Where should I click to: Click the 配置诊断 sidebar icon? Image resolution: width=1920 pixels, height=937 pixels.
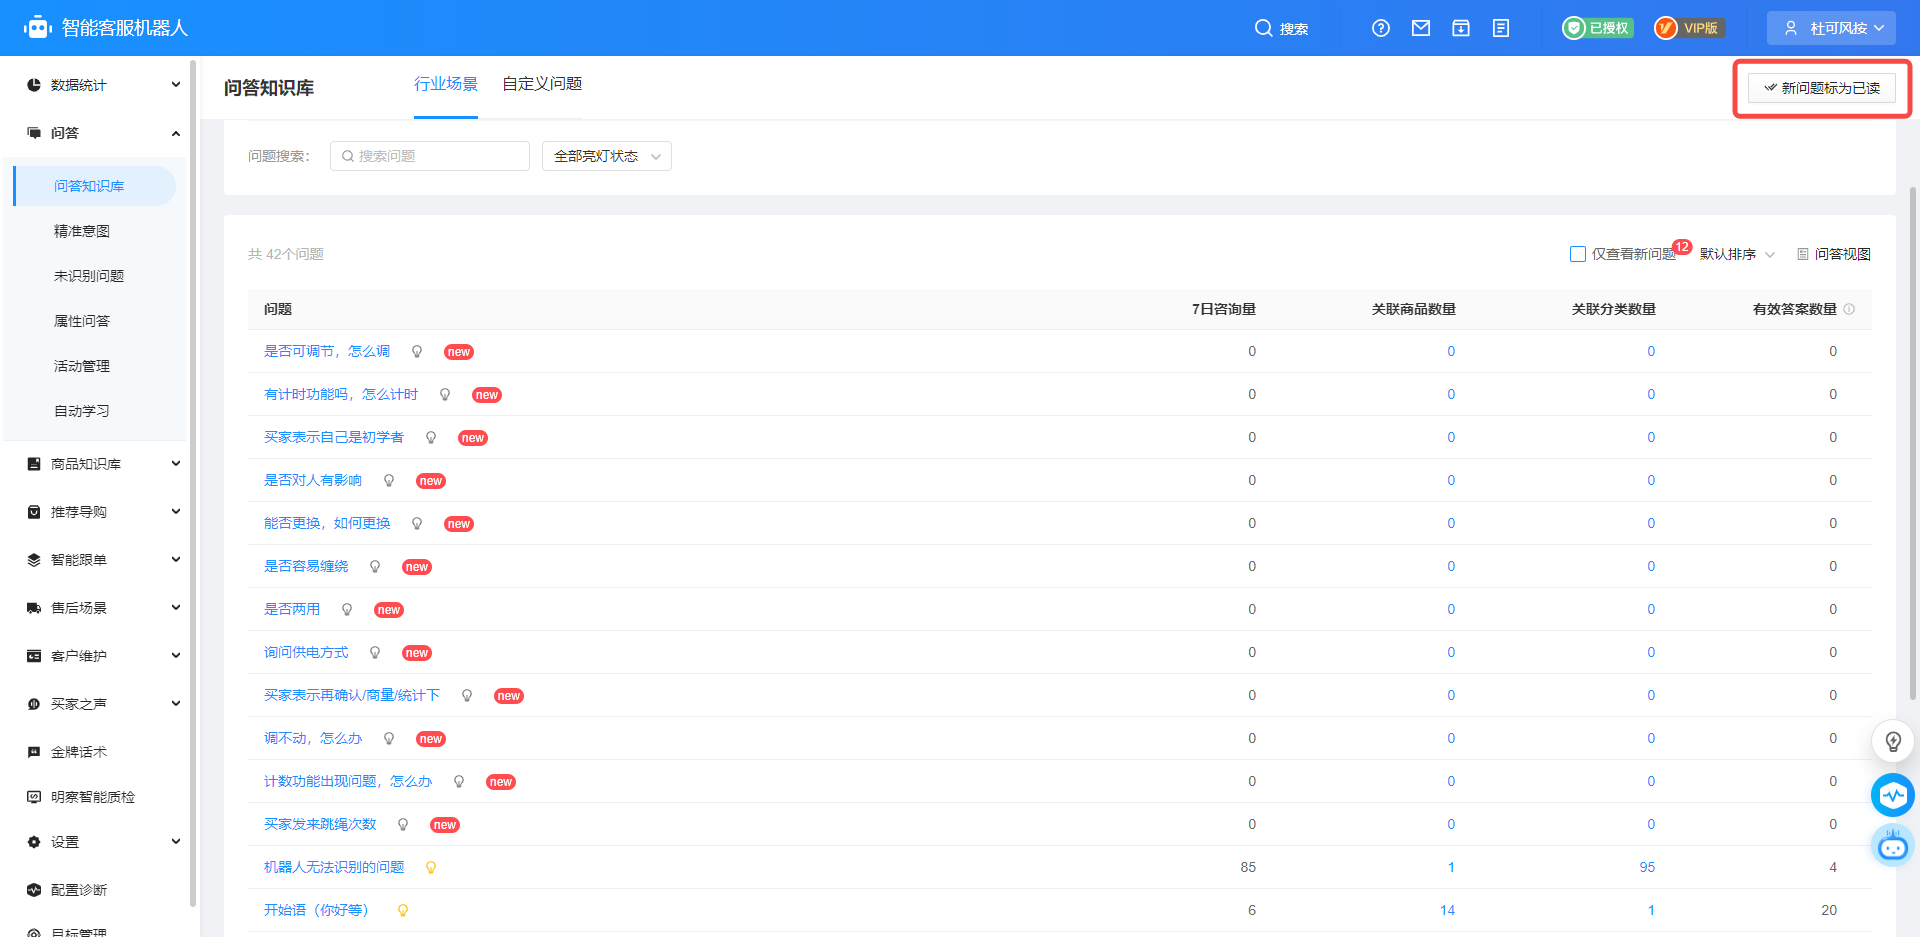click(34, 890)
